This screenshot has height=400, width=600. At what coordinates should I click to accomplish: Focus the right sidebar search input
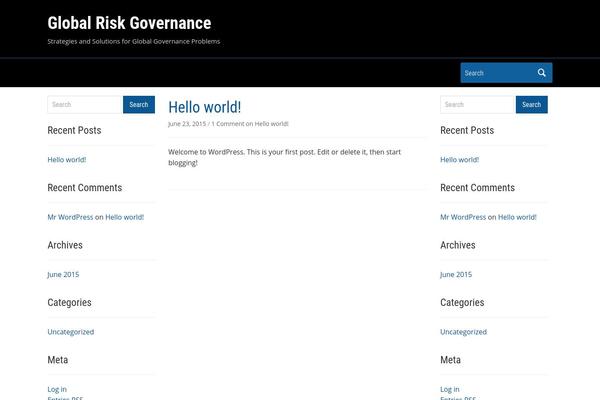coord(478,104)
